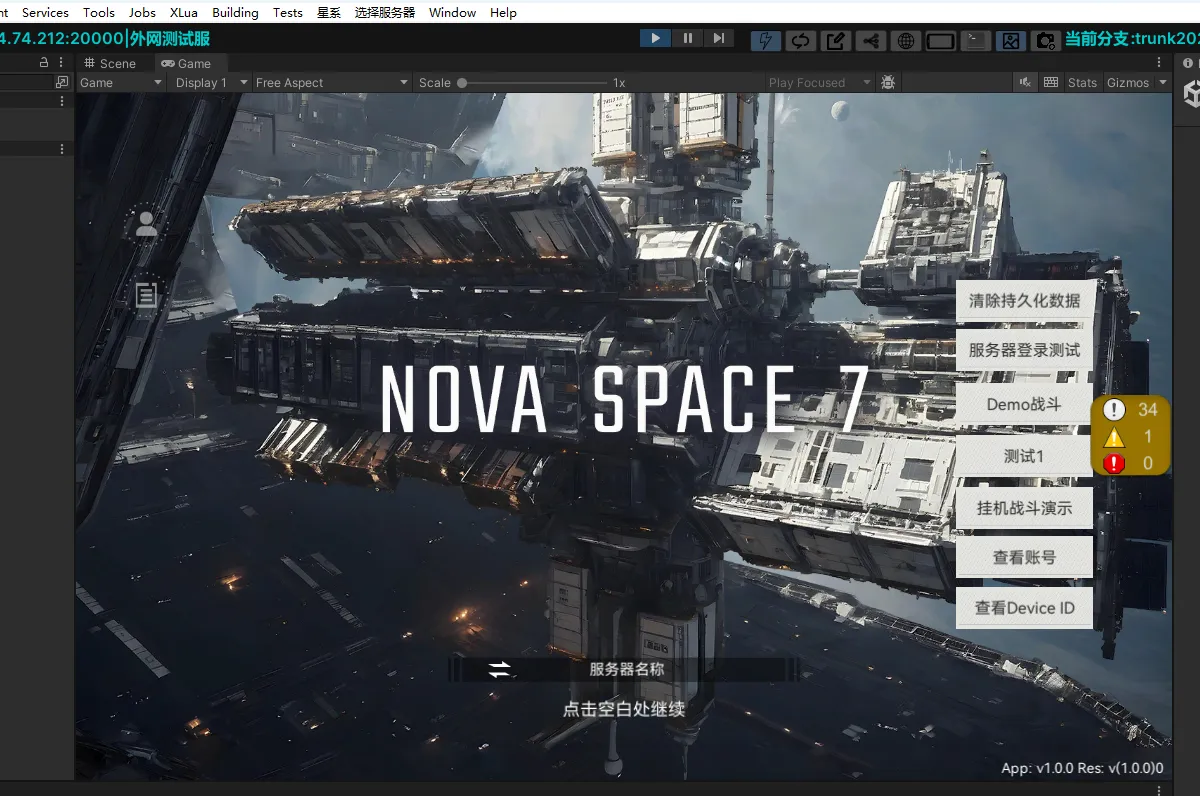Click the rounded rectangle toolbar icon
This screenshot has width=1200, height=796.
[x=941, y=41]
